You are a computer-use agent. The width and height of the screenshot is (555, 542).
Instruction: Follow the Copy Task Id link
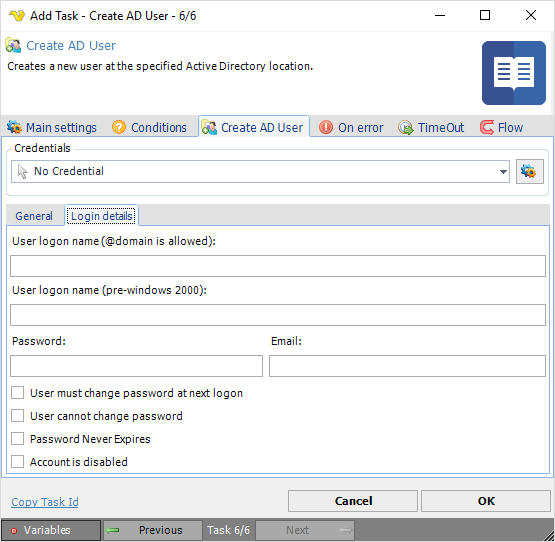(45, 502)
